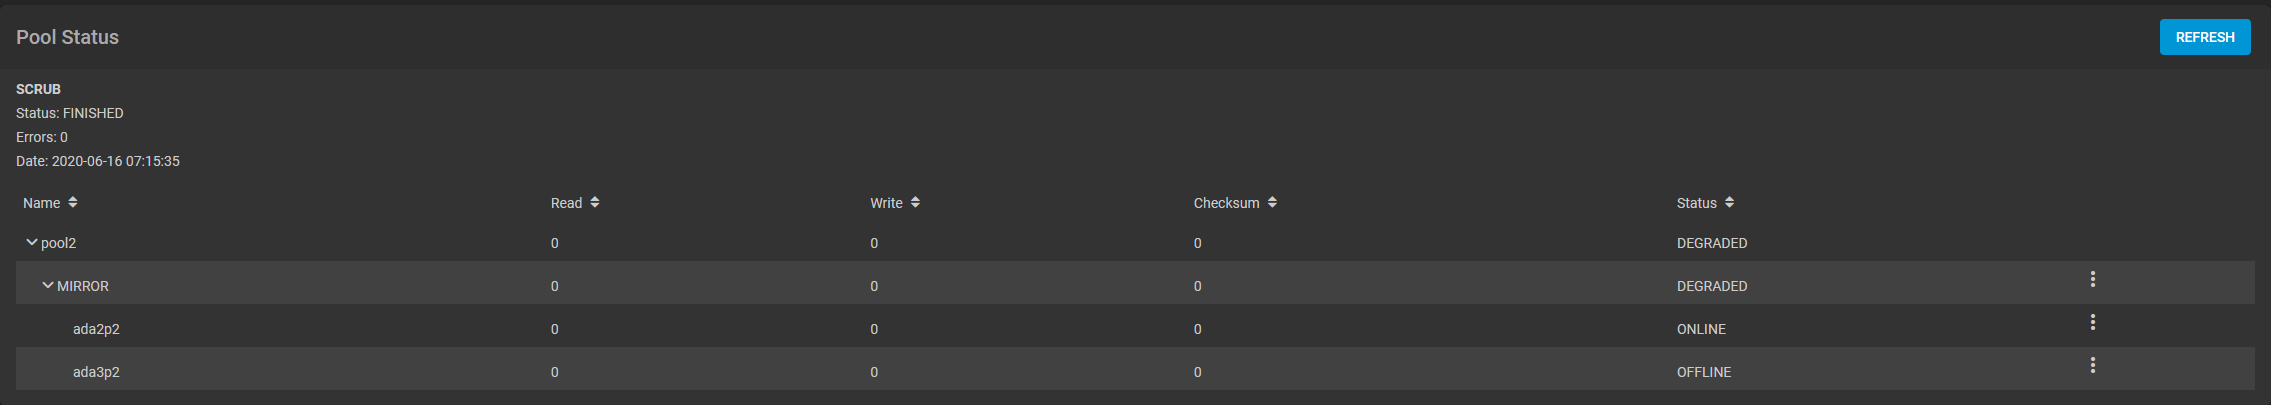This screenshot has width=2271, height=405.
Task: Click the OFFLINE status of ada3p2
Action: coord(1703,372)
